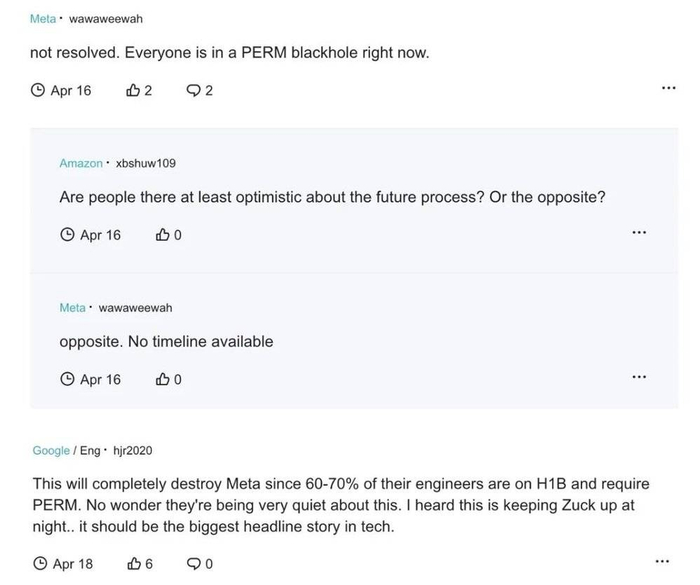Open more options on xbshuw109's reply
This screenshot has height=585, width=700.
click(x=639, y=233)
